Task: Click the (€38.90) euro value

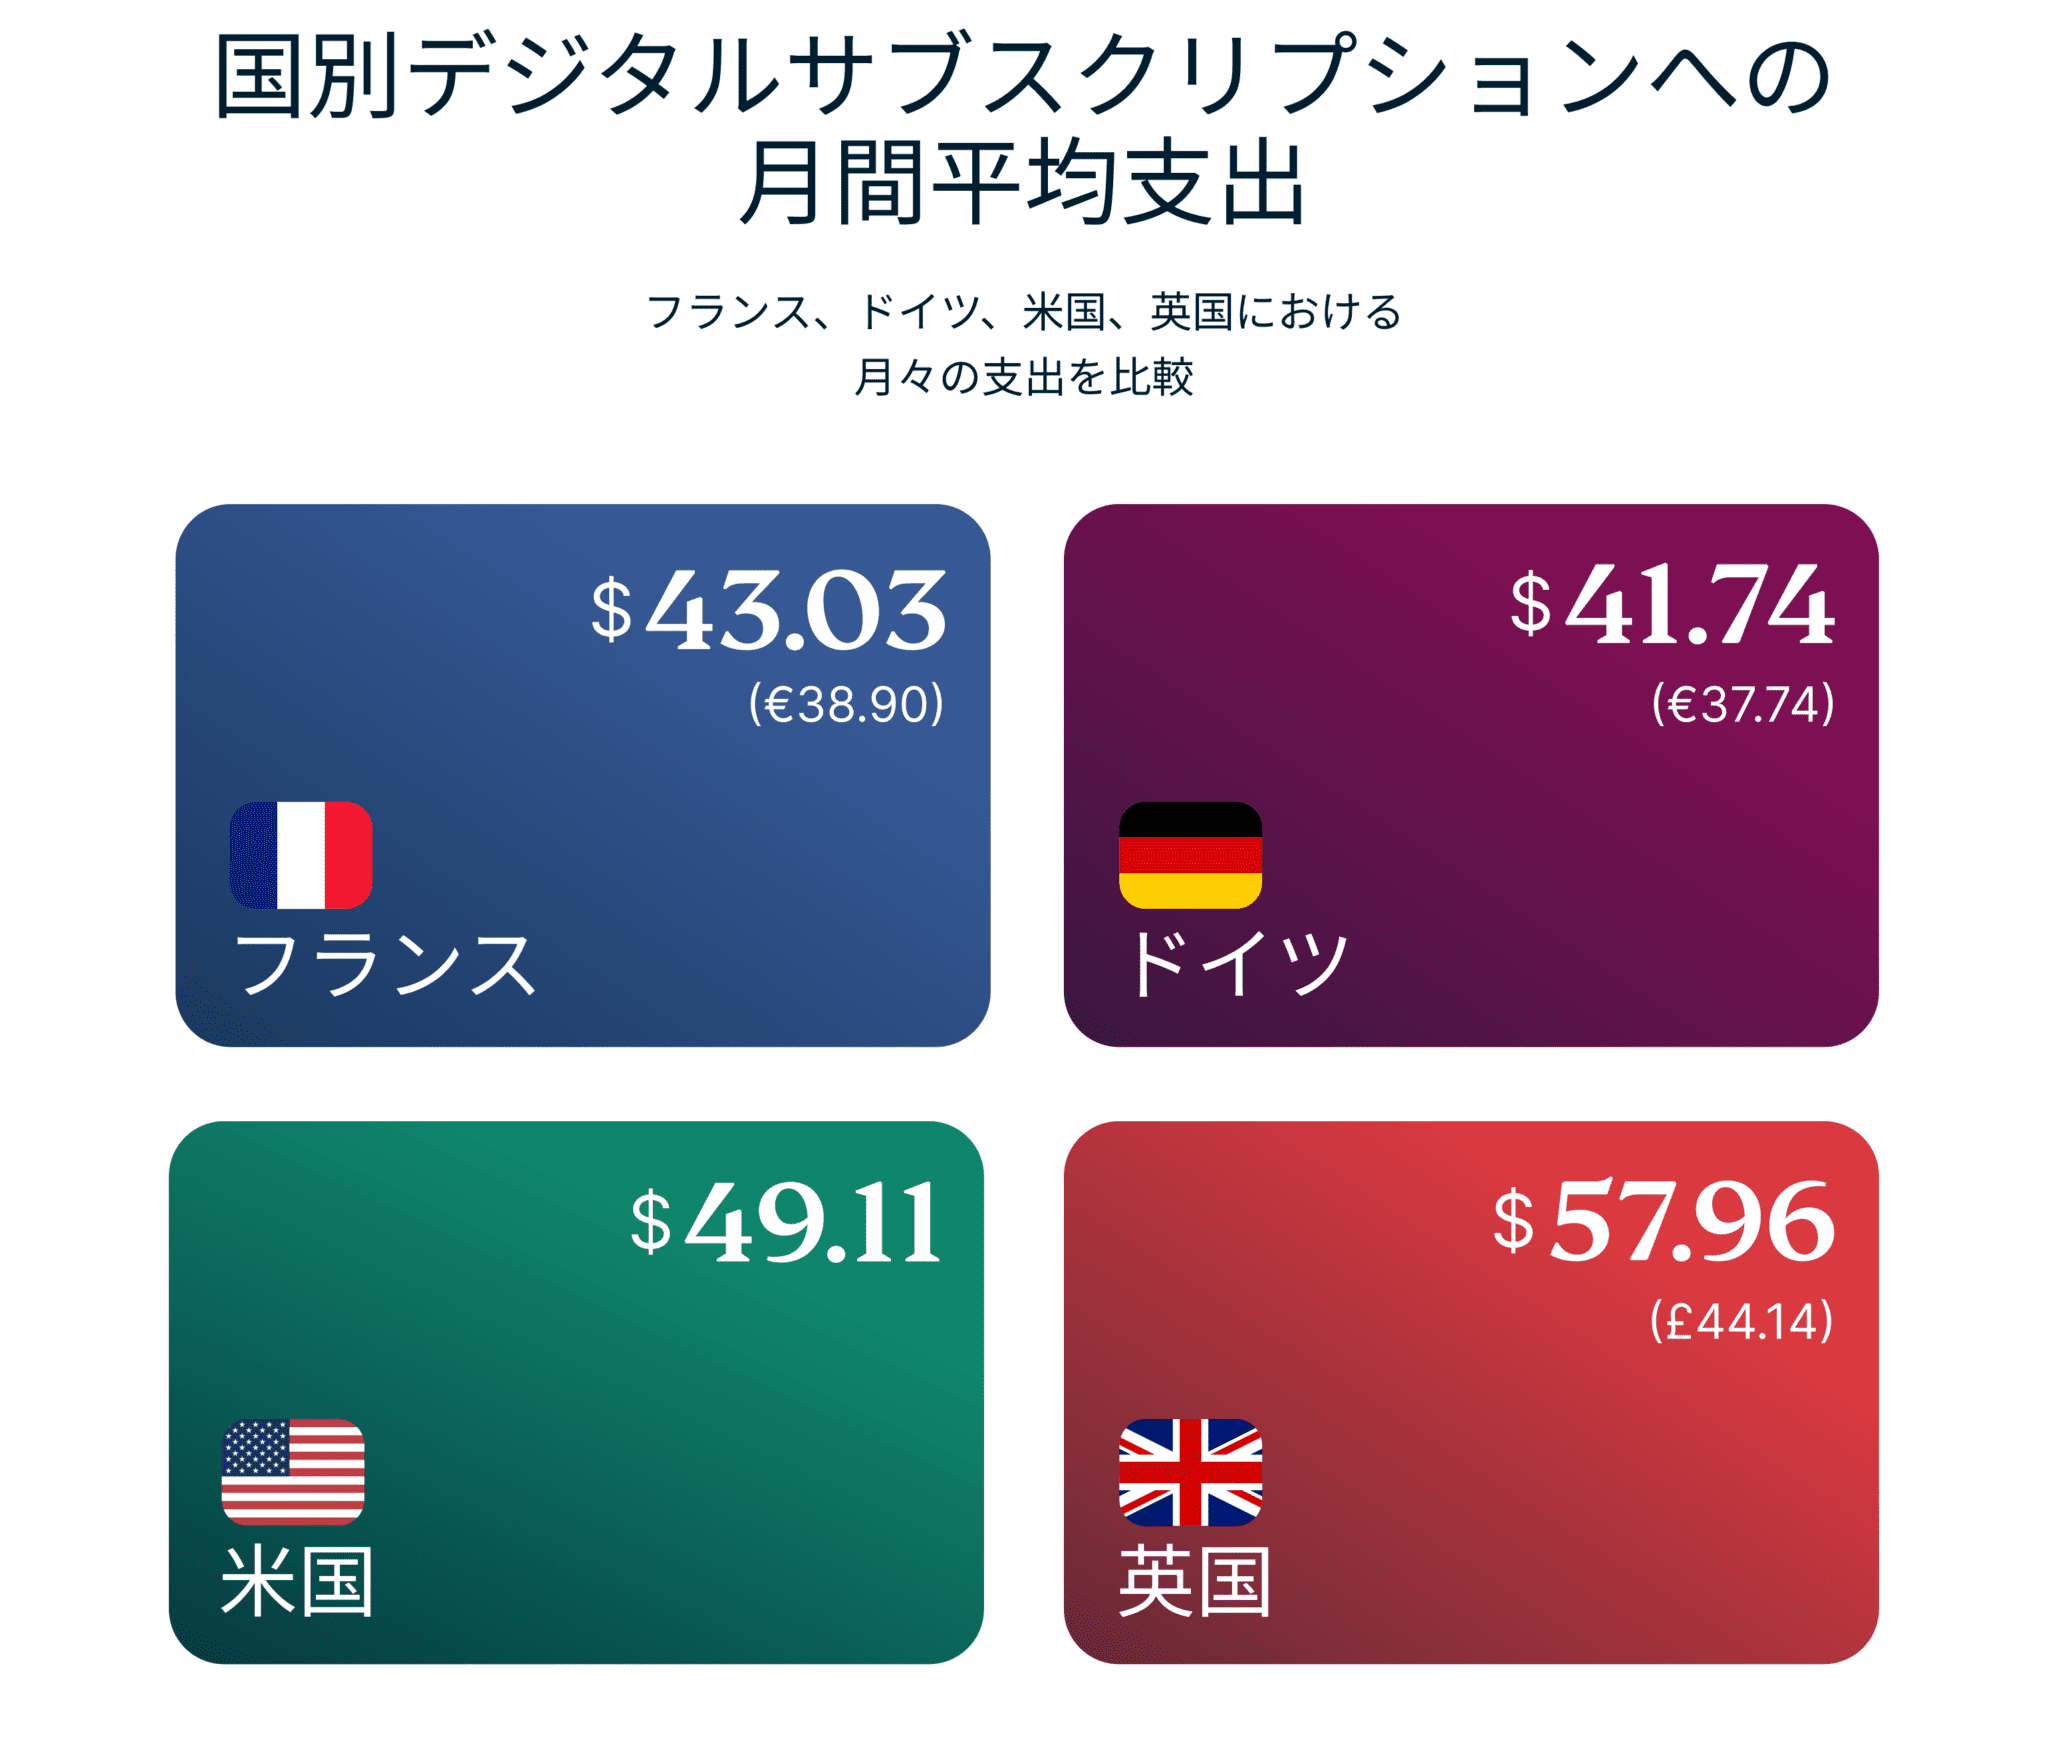Action: pyautogui.click(x=846, y=704)
